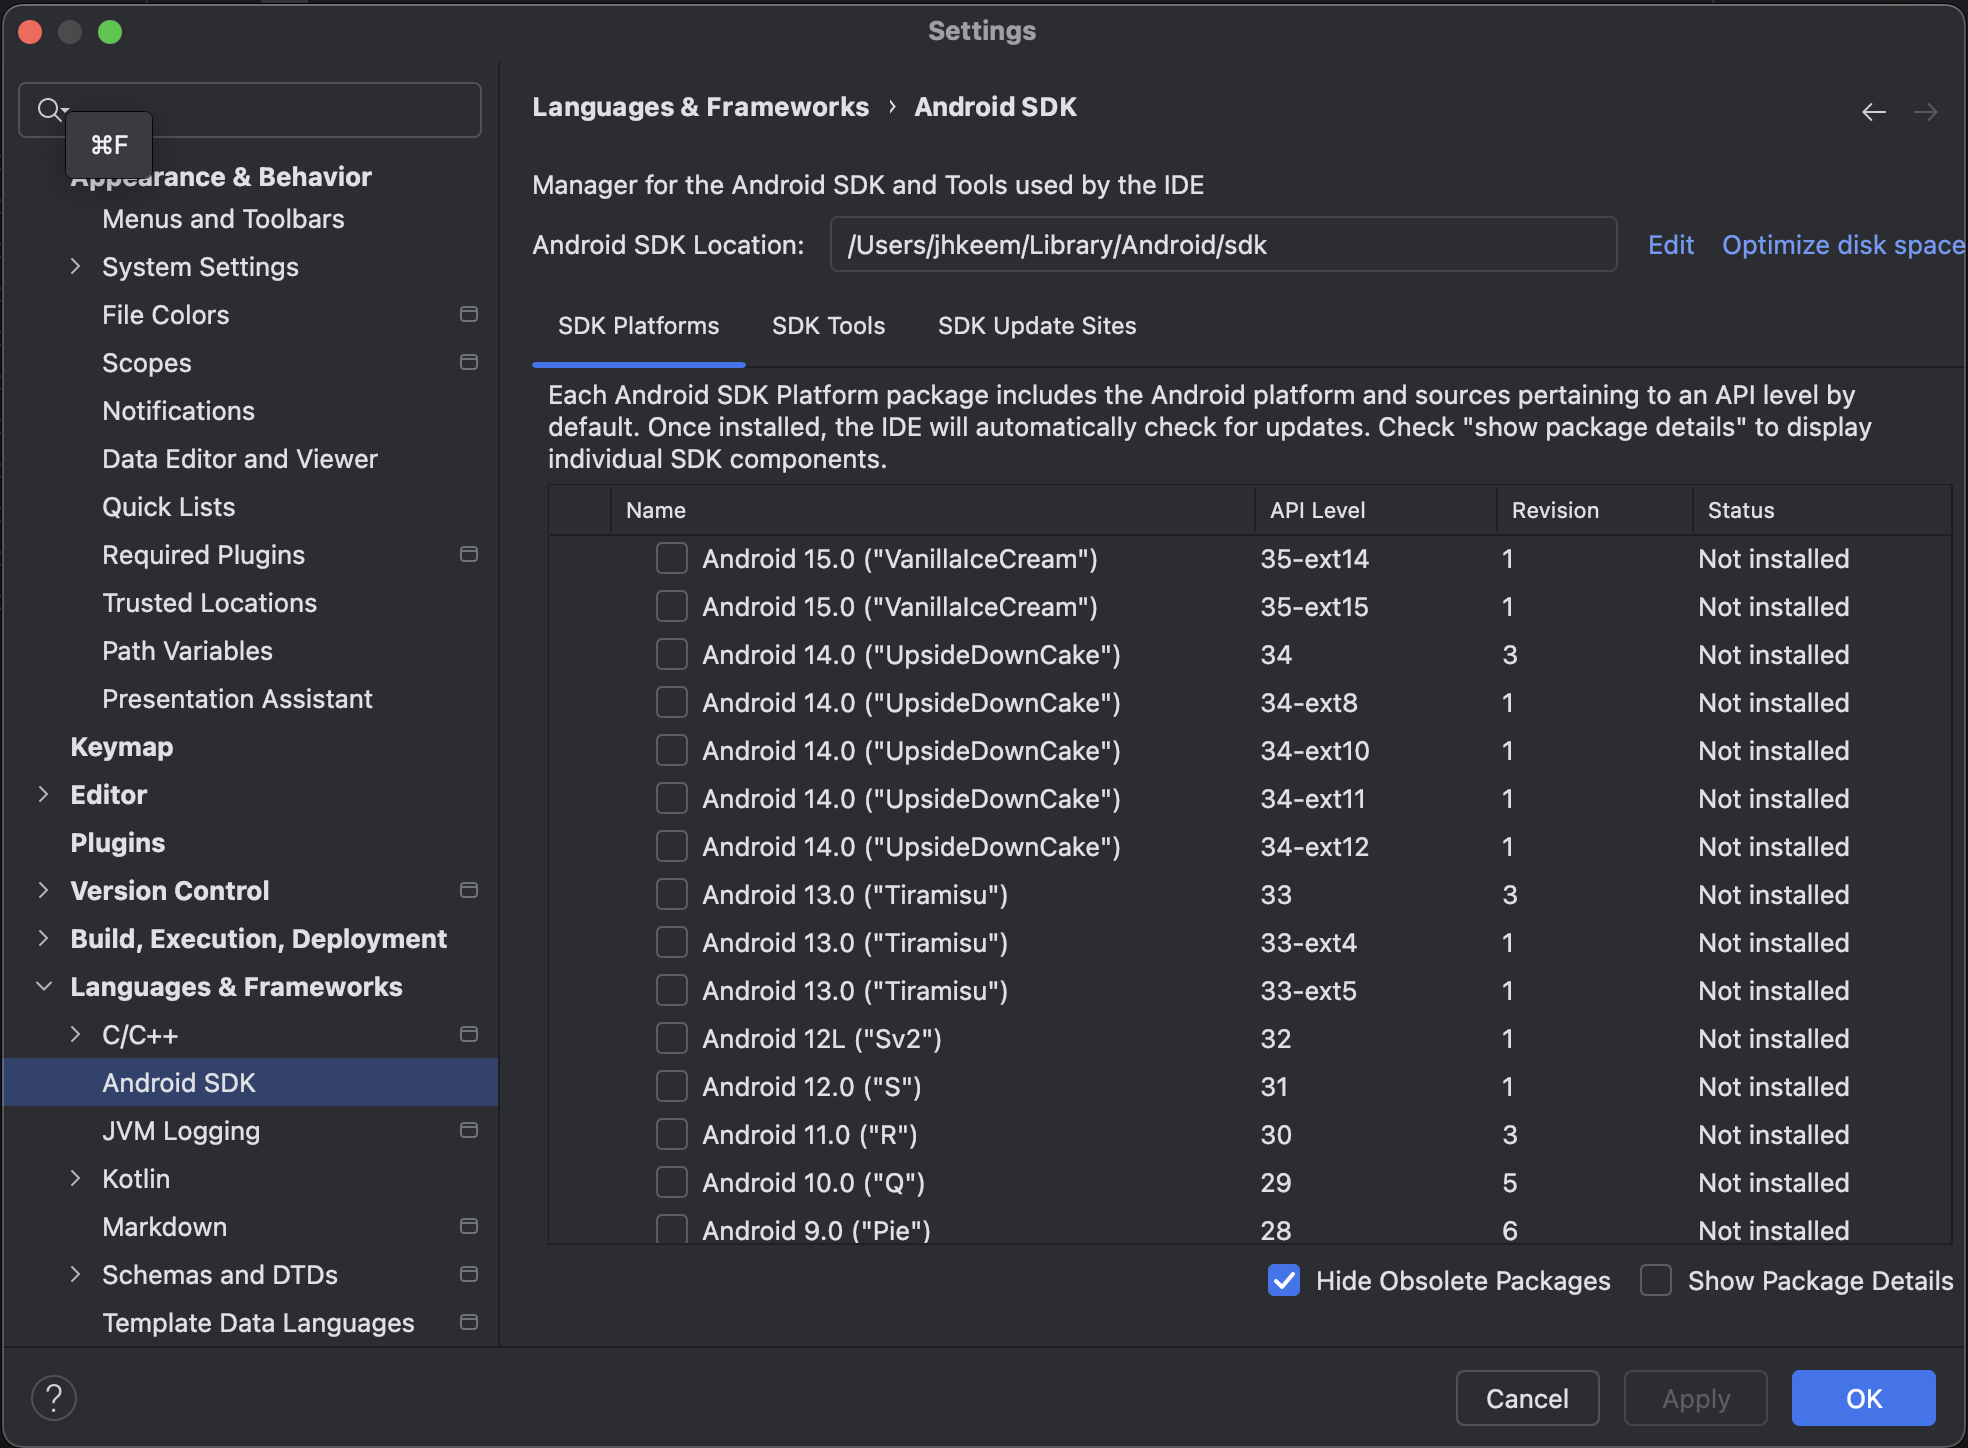1968x1448 pixels.
Task: Click project-level icon next to Markdown
Action: pos(468,1227)
